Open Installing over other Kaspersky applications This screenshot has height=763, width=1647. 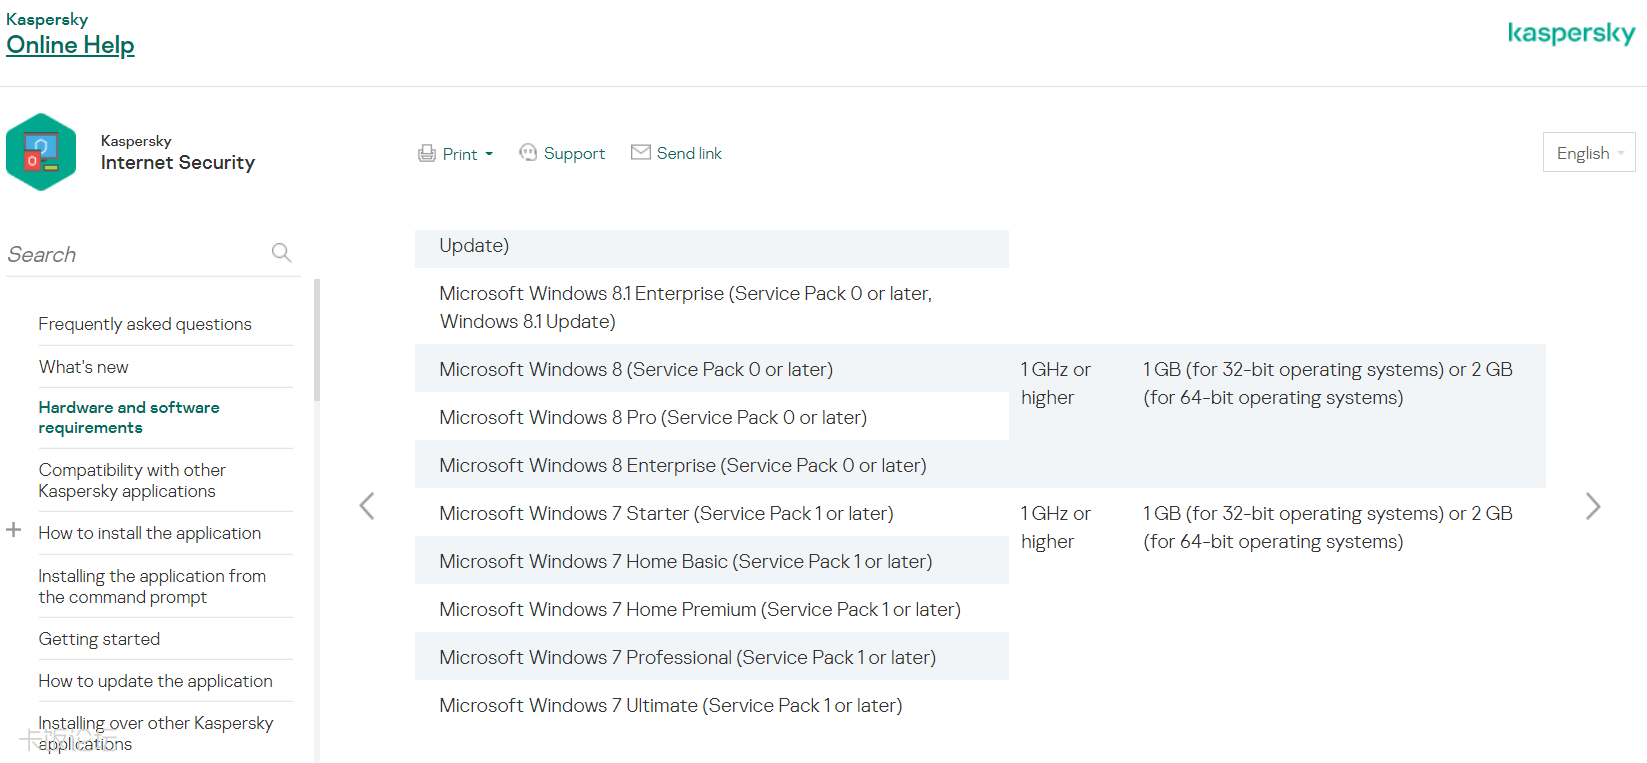coord(156,733)
